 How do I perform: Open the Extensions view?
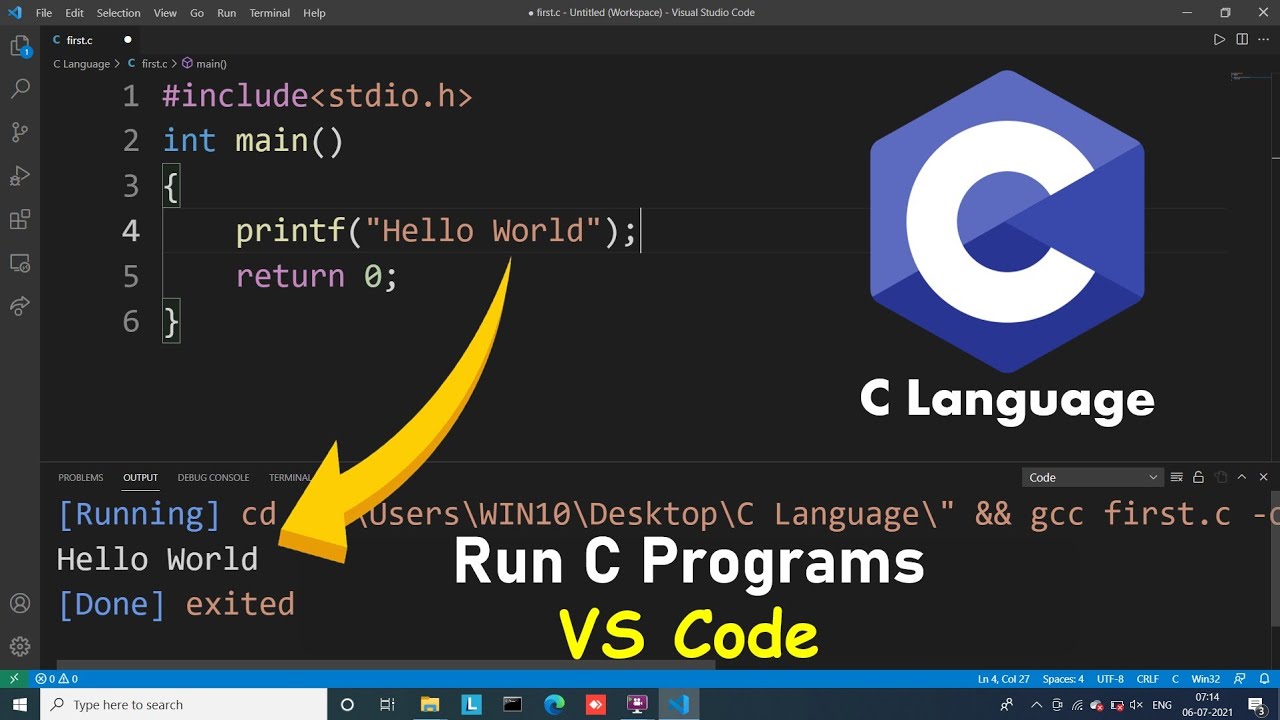[x=20, y=220]
